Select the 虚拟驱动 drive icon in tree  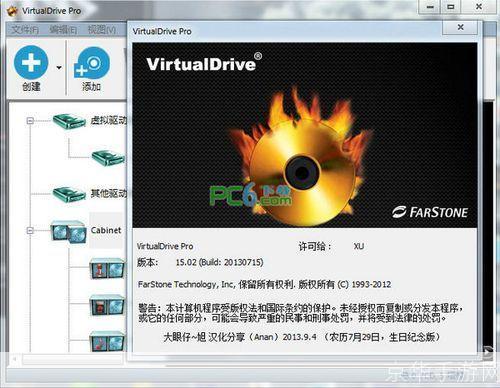point(69,121)
